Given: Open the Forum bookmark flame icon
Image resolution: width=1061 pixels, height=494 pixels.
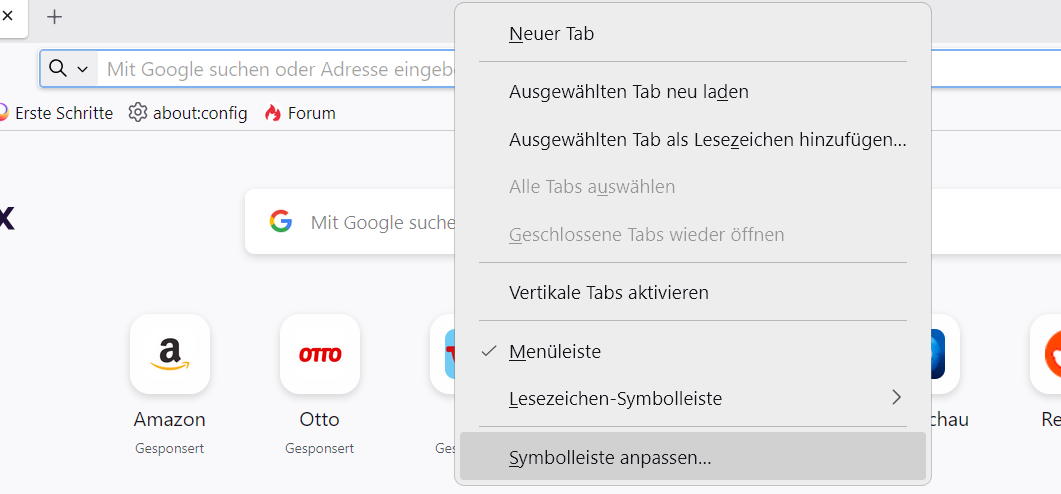Looking at the screenshot, I should pyautogui.click(x=273, y=113).
